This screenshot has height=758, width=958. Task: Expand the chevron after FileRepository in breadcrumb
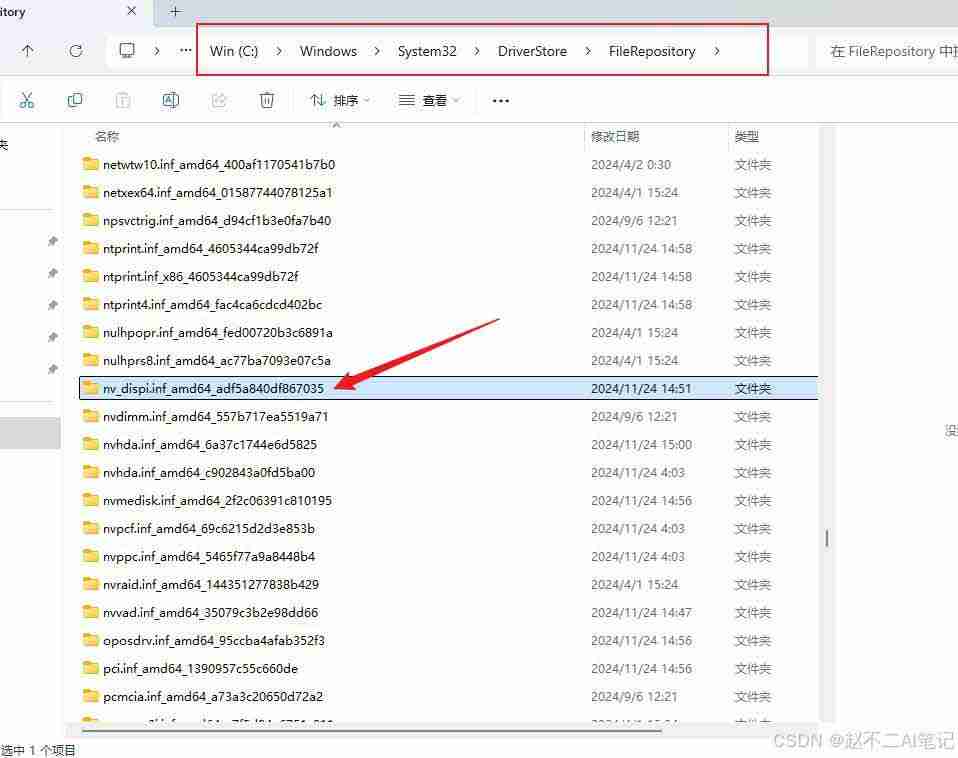(717, 51)
